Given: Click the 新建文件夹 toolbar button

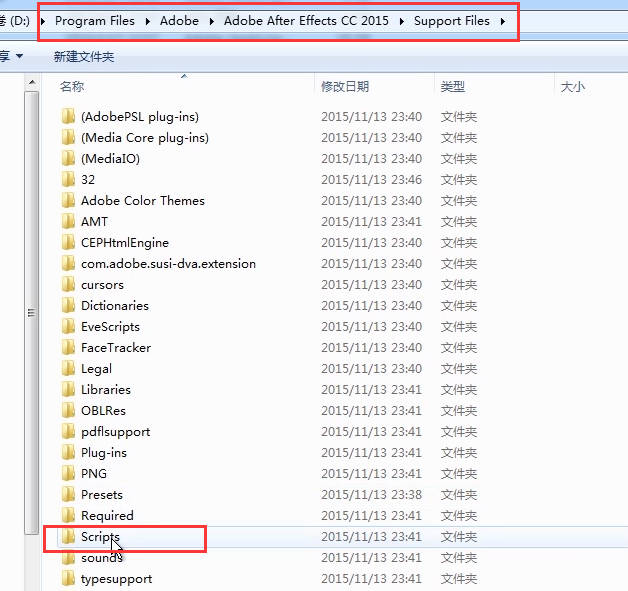Looking at the screenshot, I should click(84, 56).
